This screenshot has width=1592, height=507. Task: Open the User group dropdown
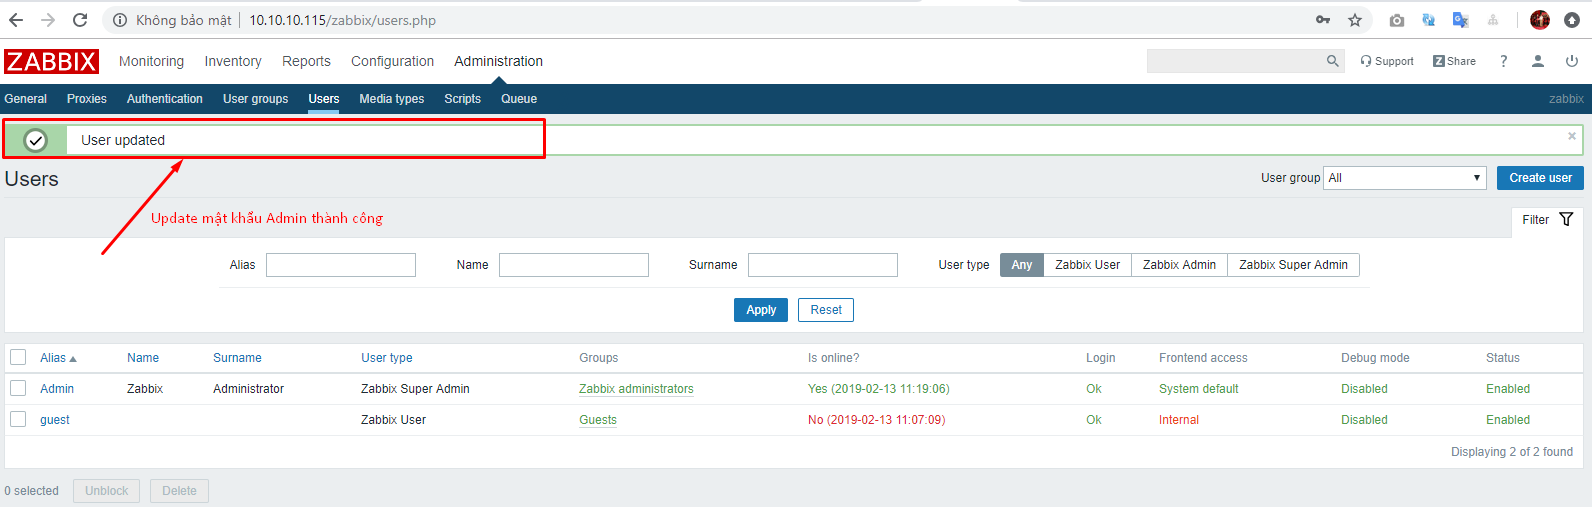click(1404, 178)
